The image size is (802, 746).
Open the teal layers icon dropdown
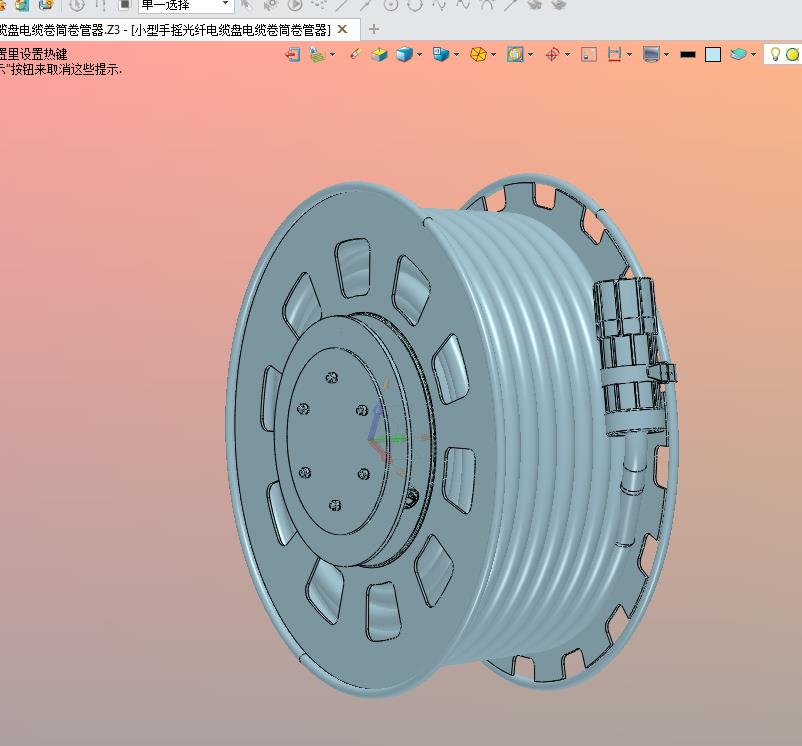tap(753, 54)
